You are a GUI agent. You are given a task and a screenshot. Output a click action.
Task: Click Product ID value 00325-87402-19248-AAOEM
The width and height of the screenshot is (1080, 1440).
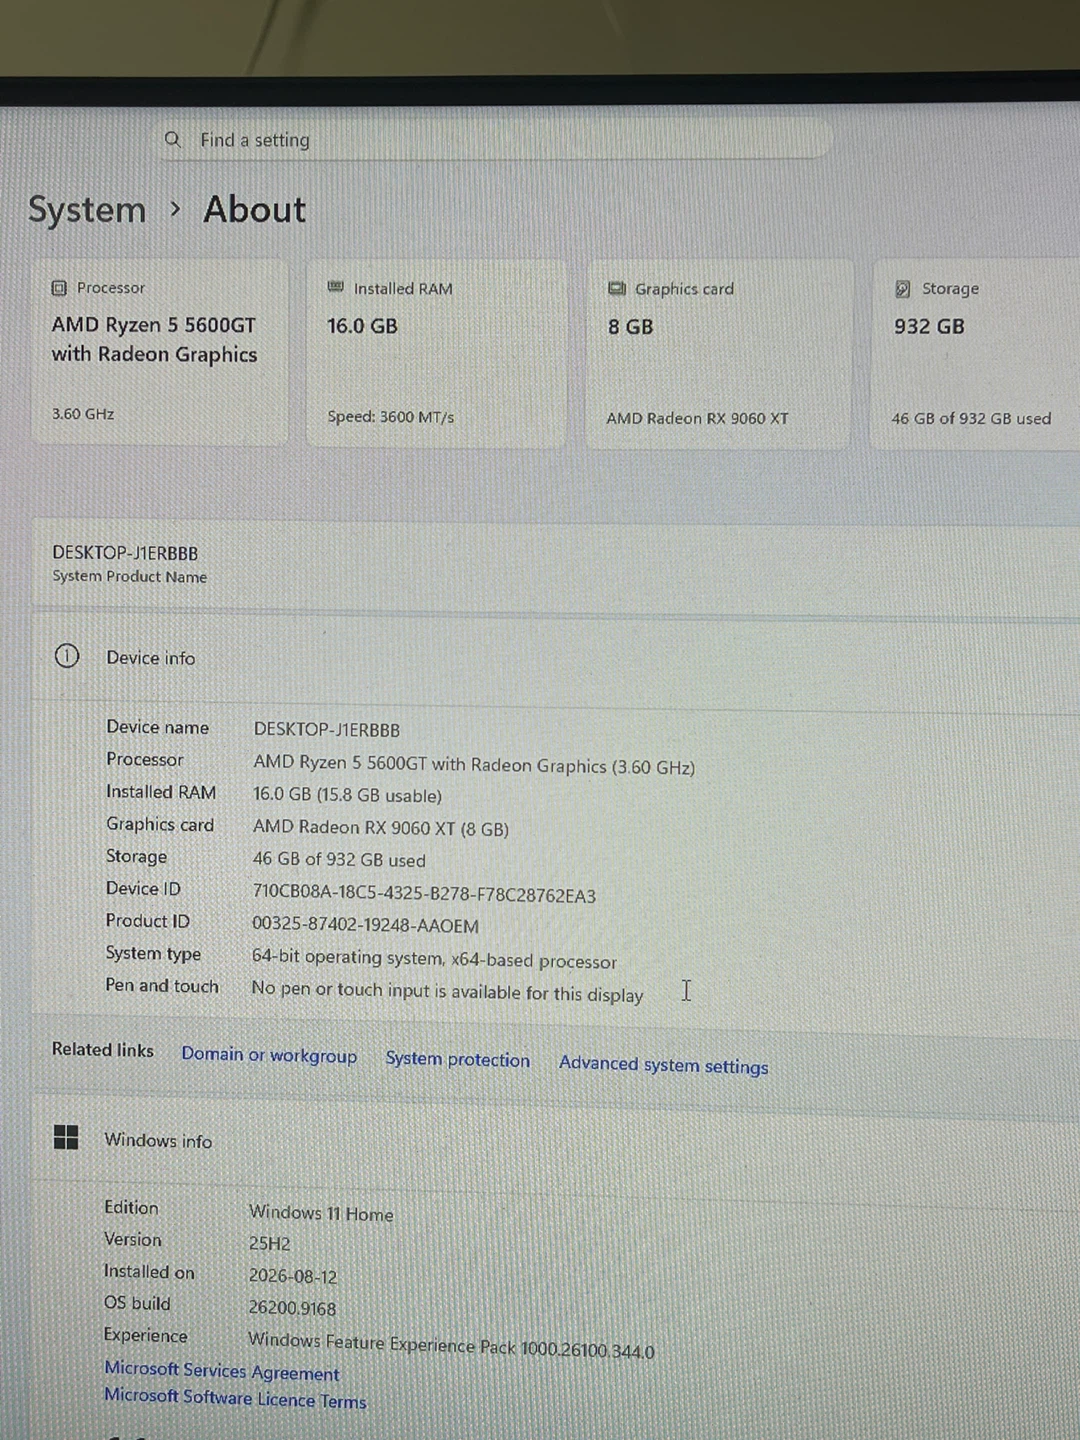[x=365, y=925]
